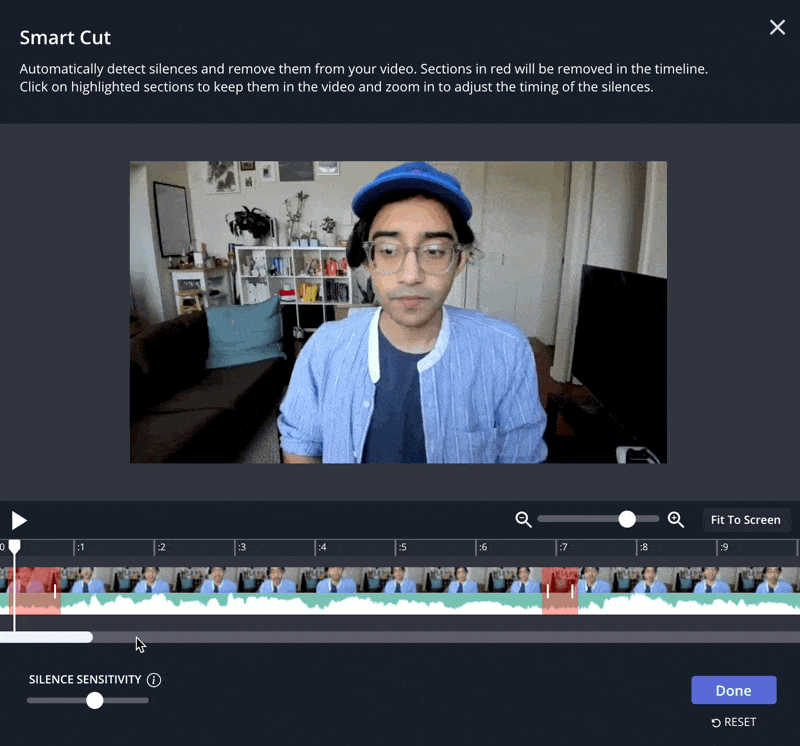This screenshot has height=746, width=800.
Task: Toggle the red silence section near :7
Action: [560, 590]
